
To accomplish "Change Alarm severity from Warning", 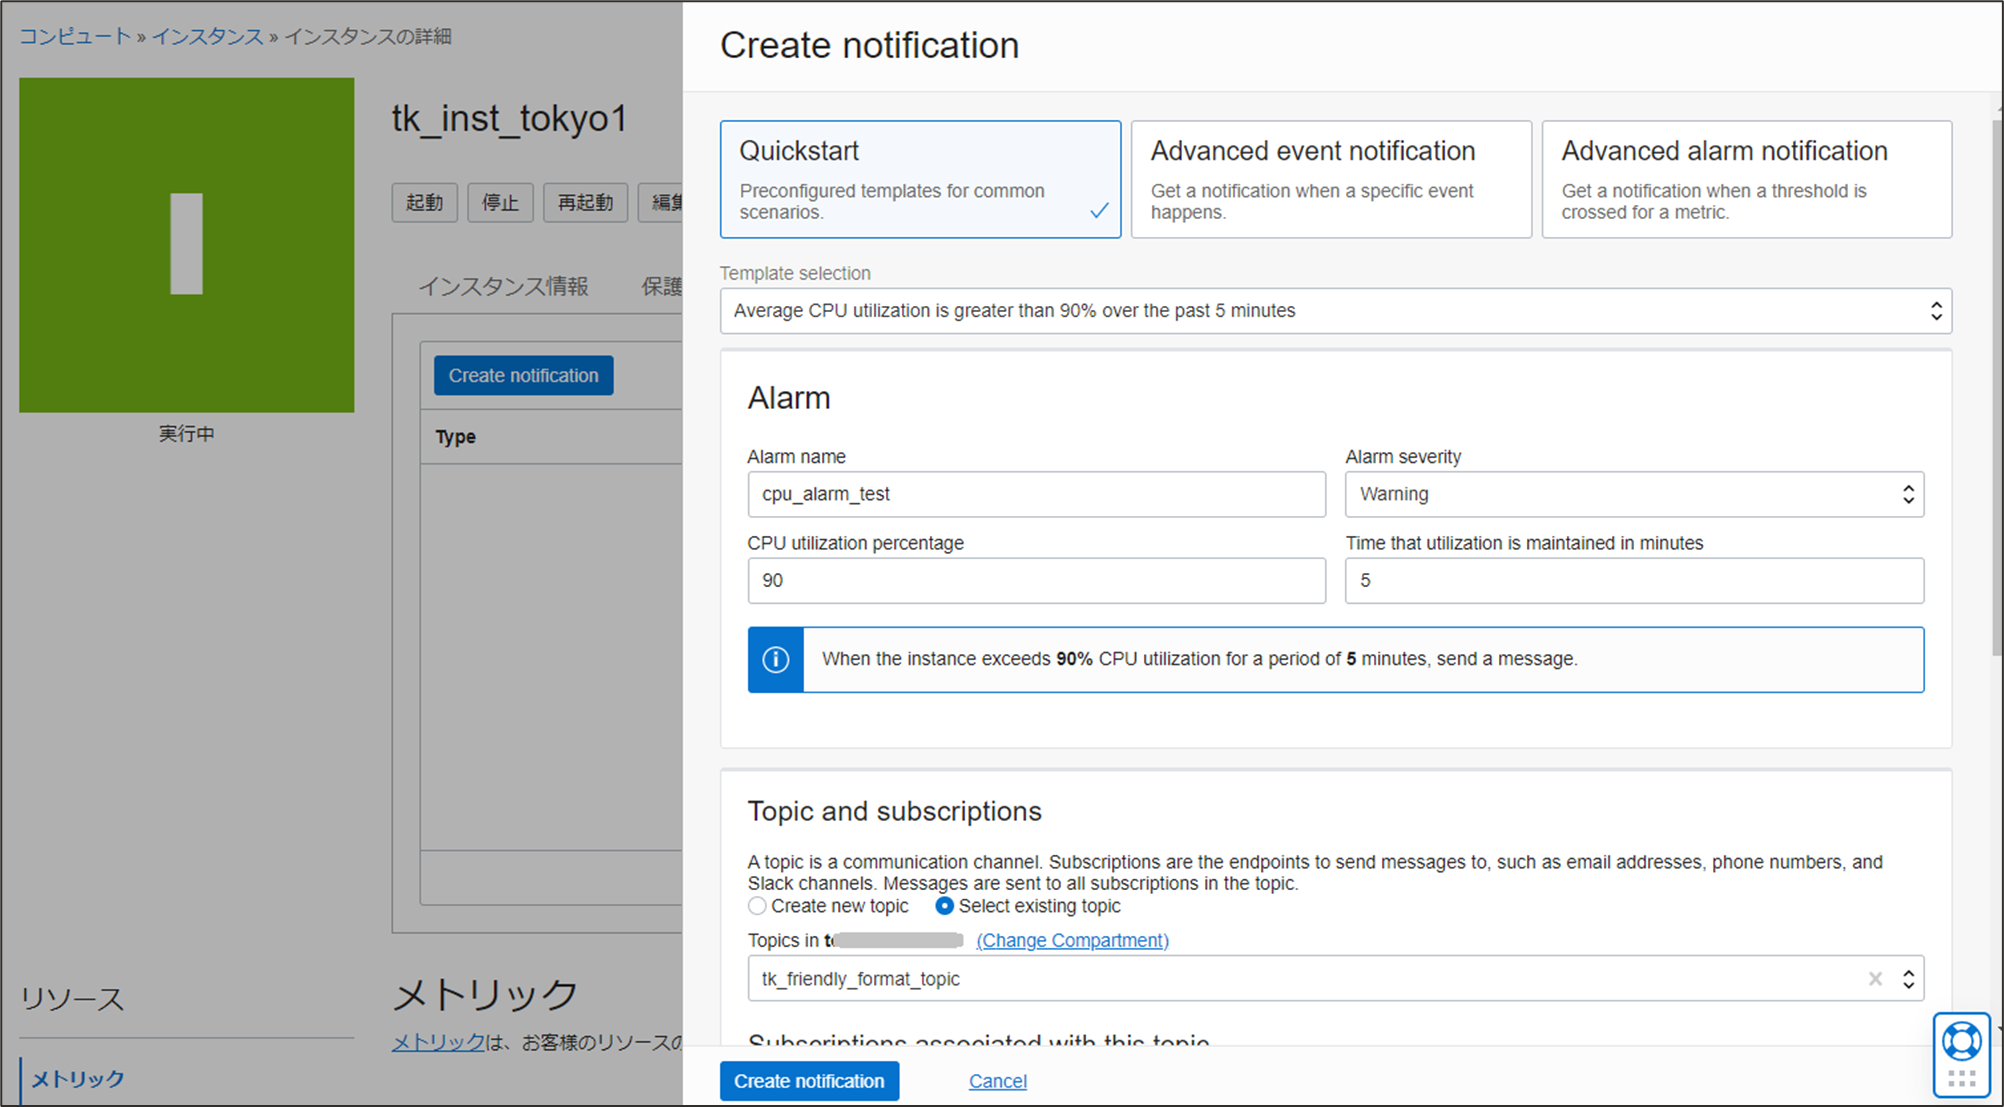I will point(1634,494).
